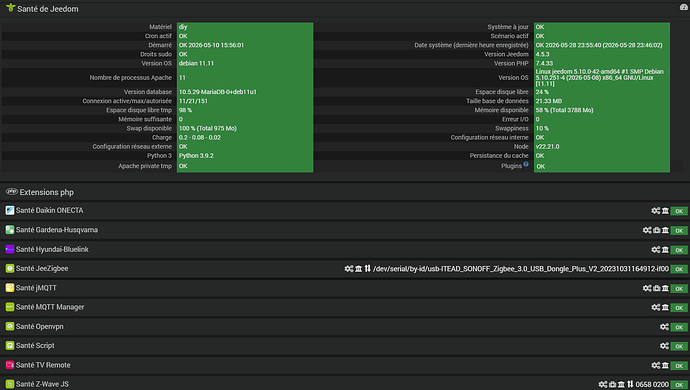Click the TV Remote pink plugin logo
This screenshot has height=390, width=690.
[10, 365]
